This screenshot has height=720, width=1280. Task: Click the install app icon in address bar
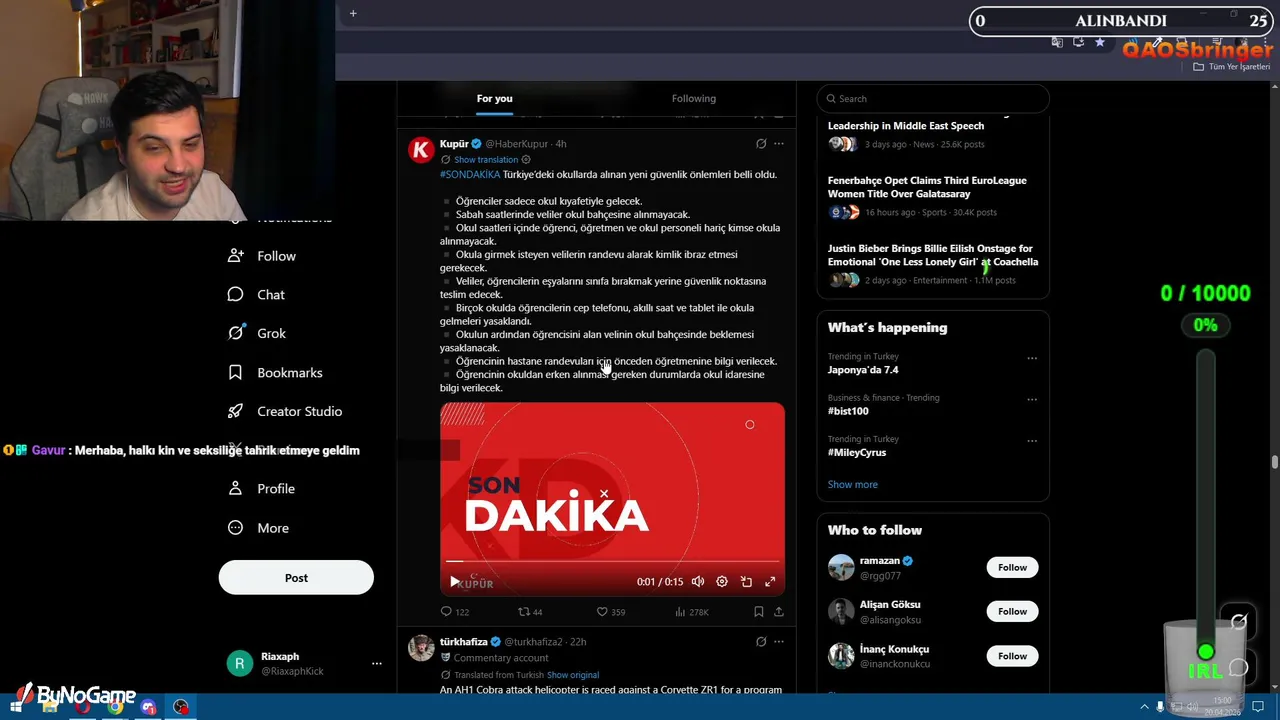pyautogui.click(x=1078, y=42)
